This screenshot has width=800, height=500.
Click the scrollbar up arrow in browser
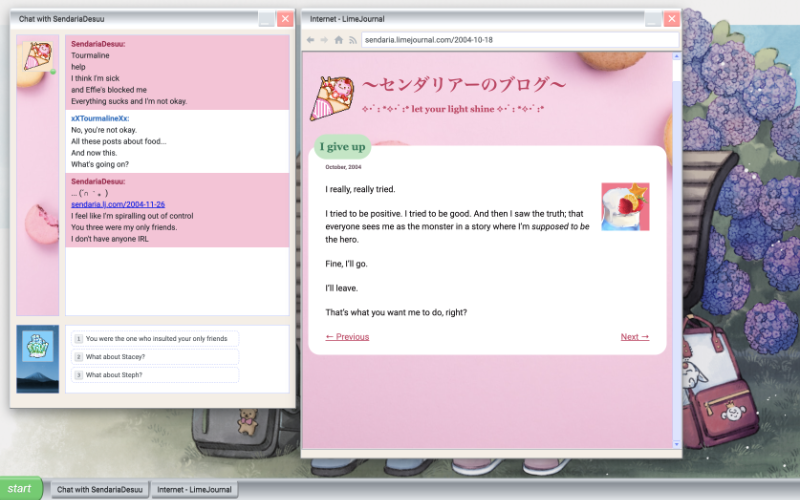[x=677, y=56]
